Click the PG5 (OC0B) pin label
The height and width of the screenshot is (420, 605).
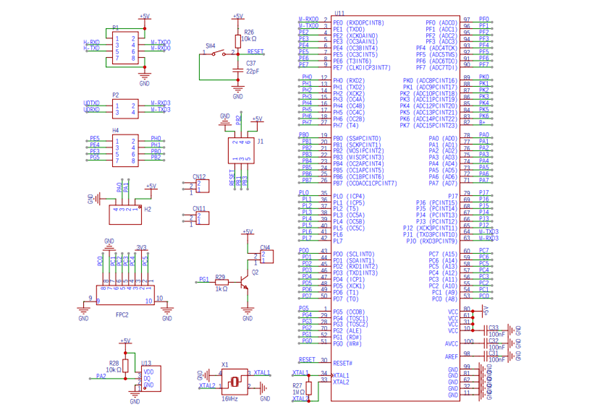[x=349, y=312]
